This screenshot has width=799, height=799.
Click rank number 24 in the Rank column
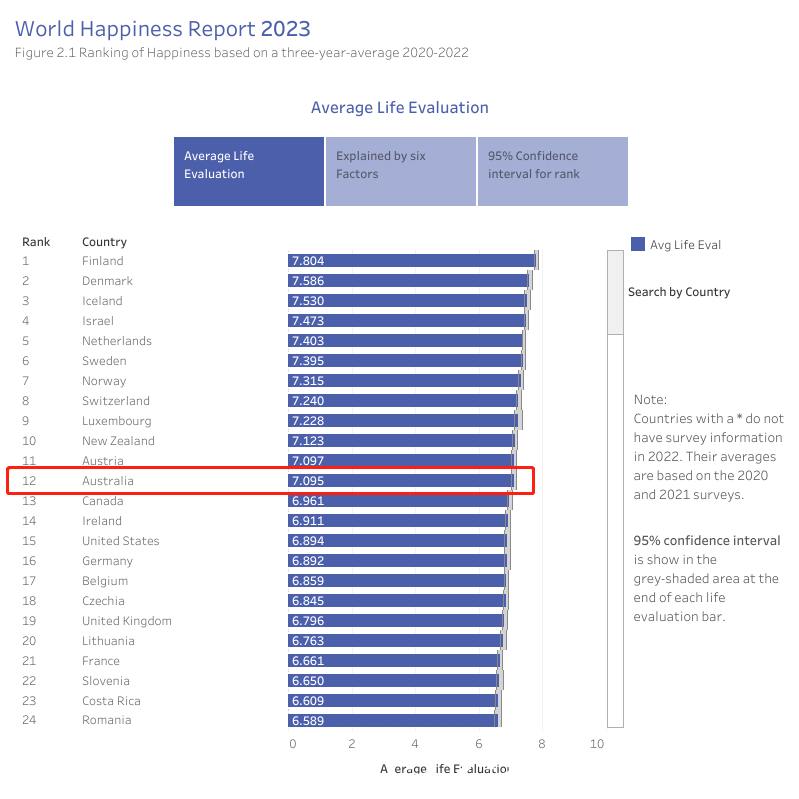pos(29,720)
